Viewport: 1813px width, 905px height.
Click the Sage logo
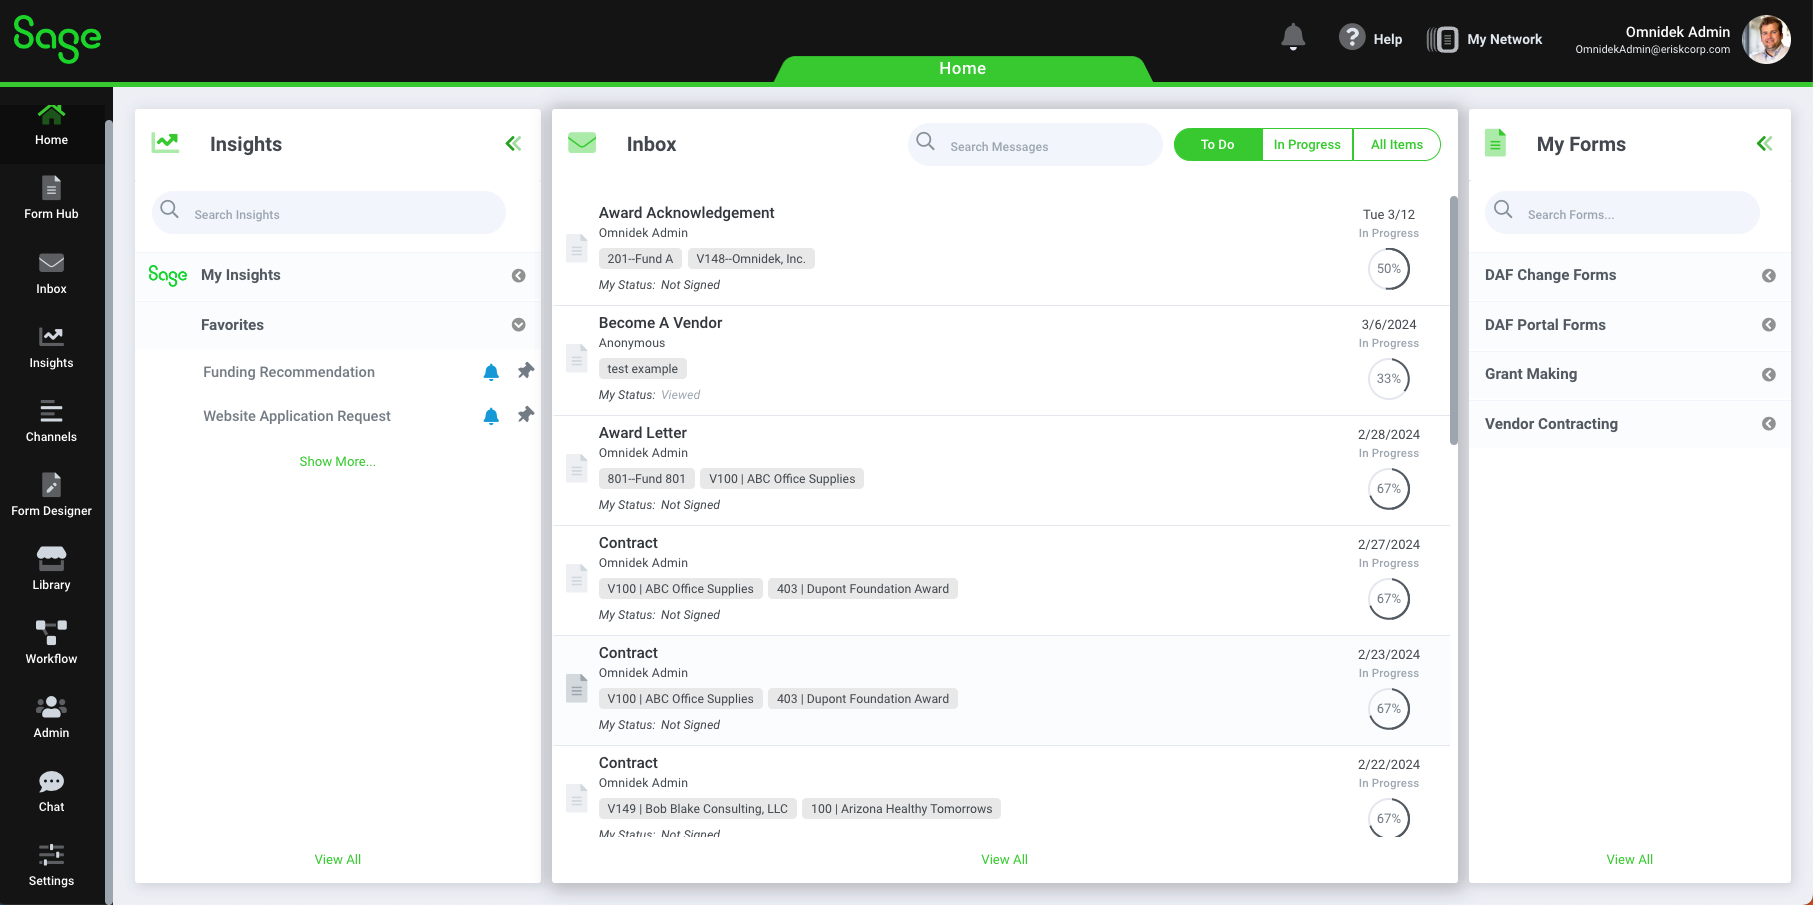tap(57, 39)
